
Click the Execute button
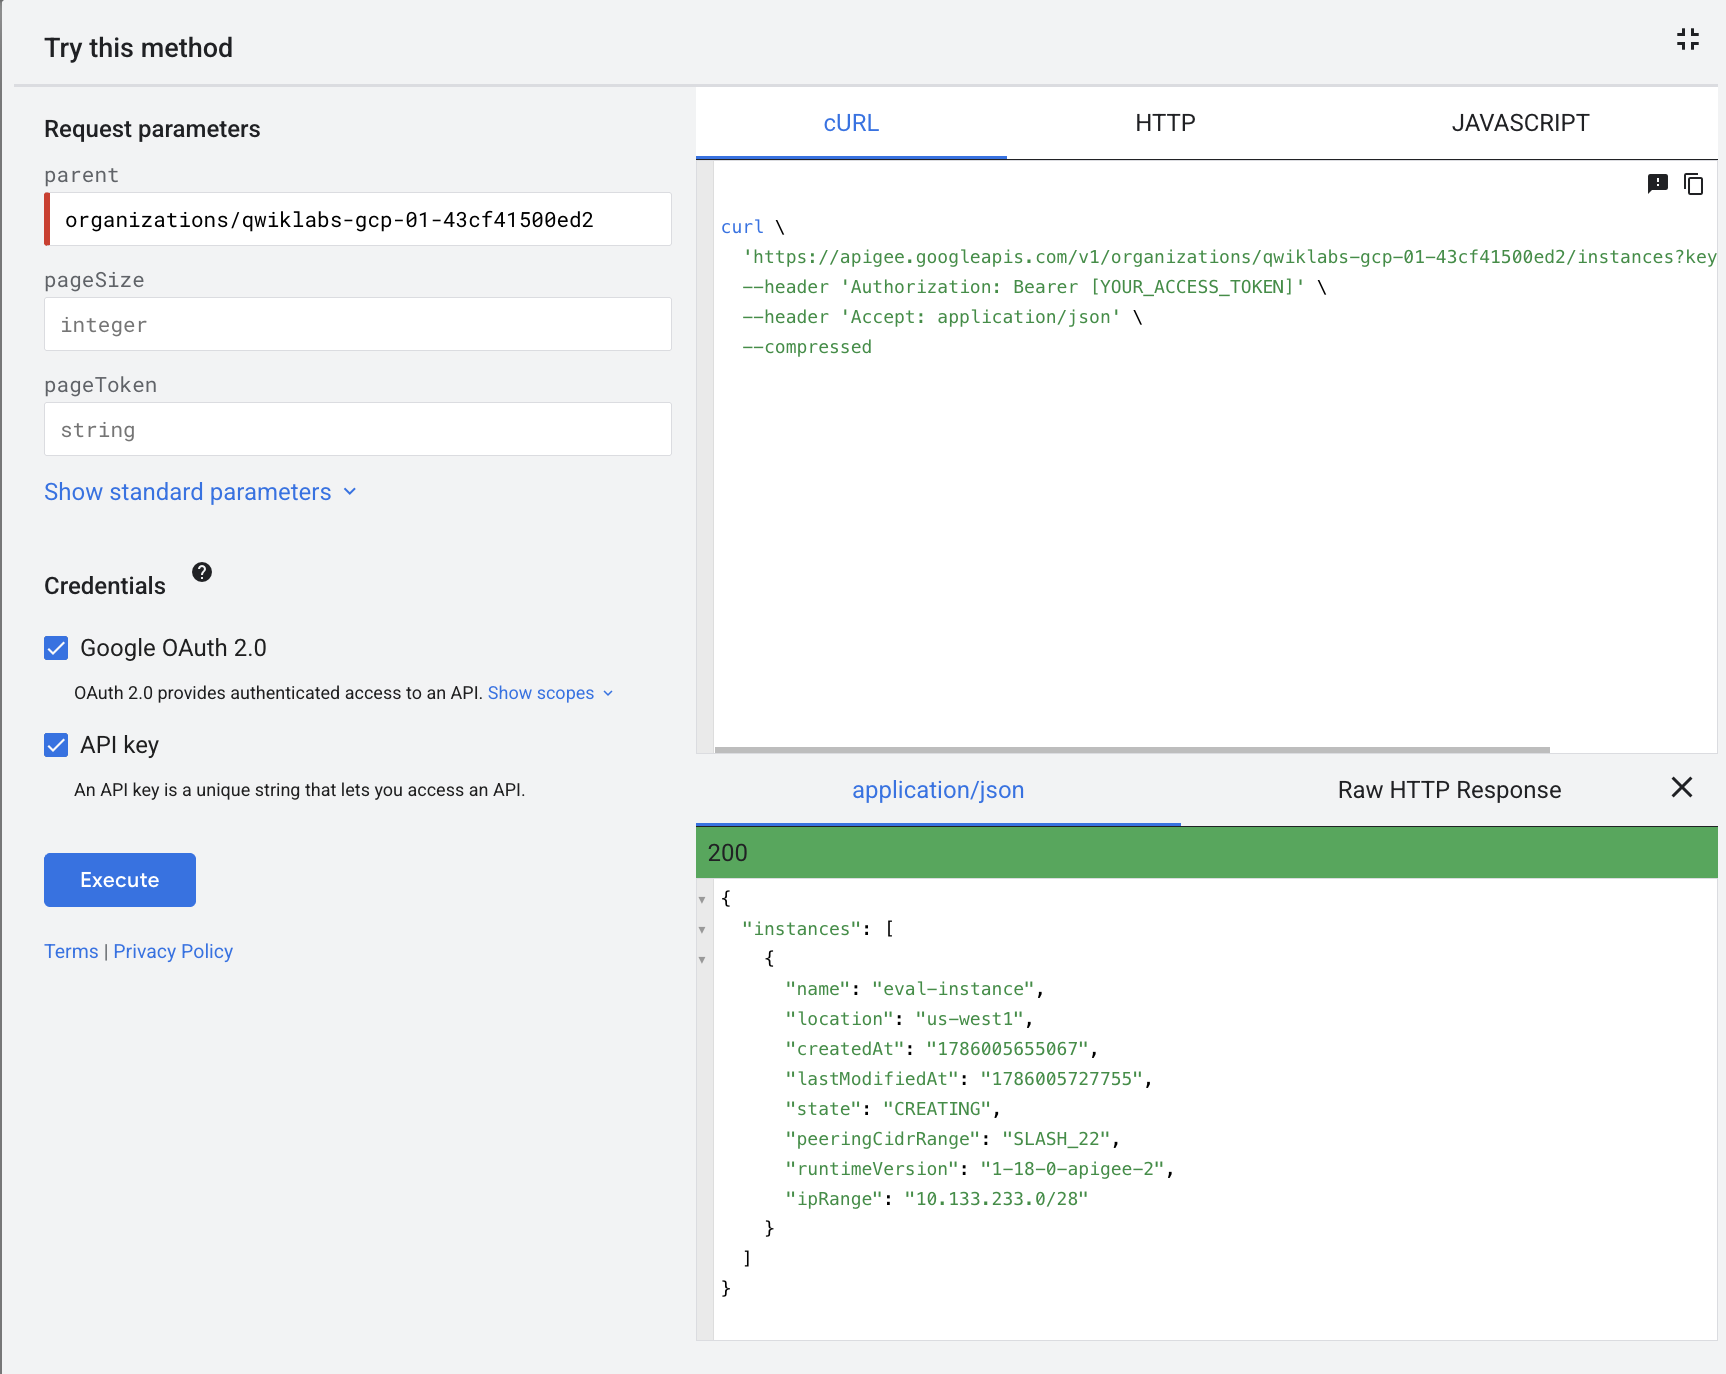[120, 880]
